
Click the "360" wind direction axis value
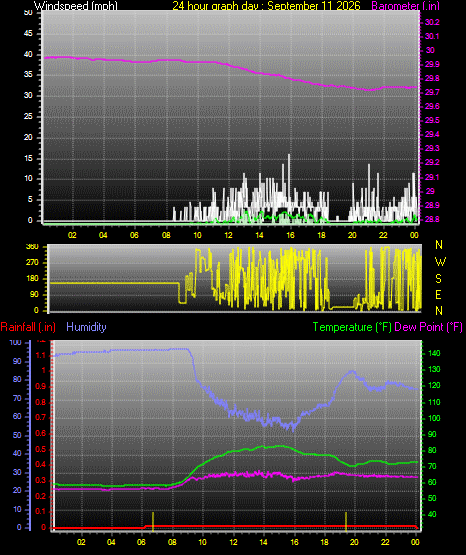tap(32, 247)
